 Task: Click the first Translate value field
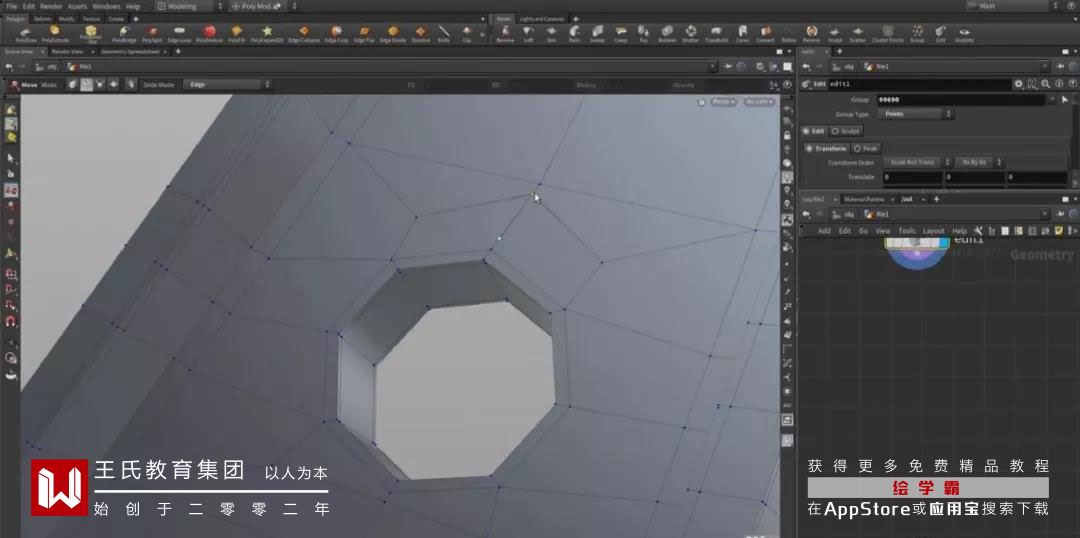click(x=913, y=177)
